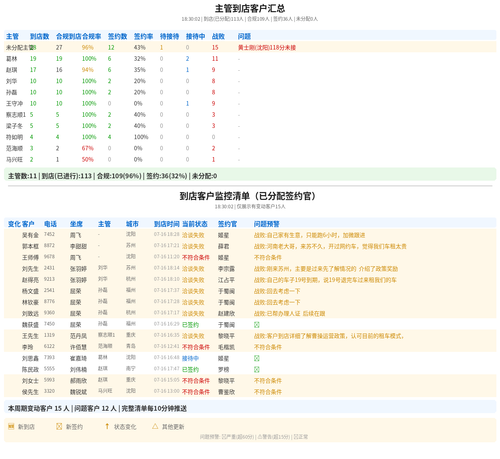500x459 pixels.
Task: Select customer 王师傅 in the monitoring list
Action: coord(30,258)
